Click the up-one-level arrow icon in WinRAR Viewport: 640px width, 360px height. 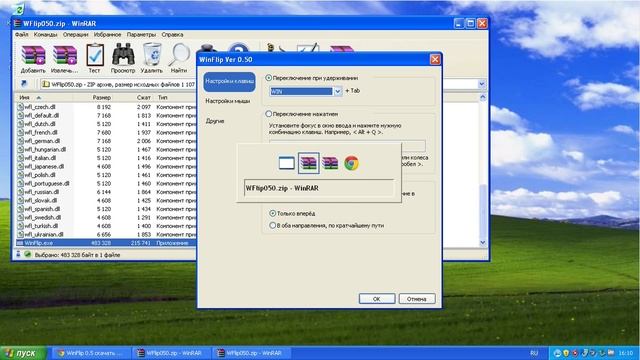point(24,84)
